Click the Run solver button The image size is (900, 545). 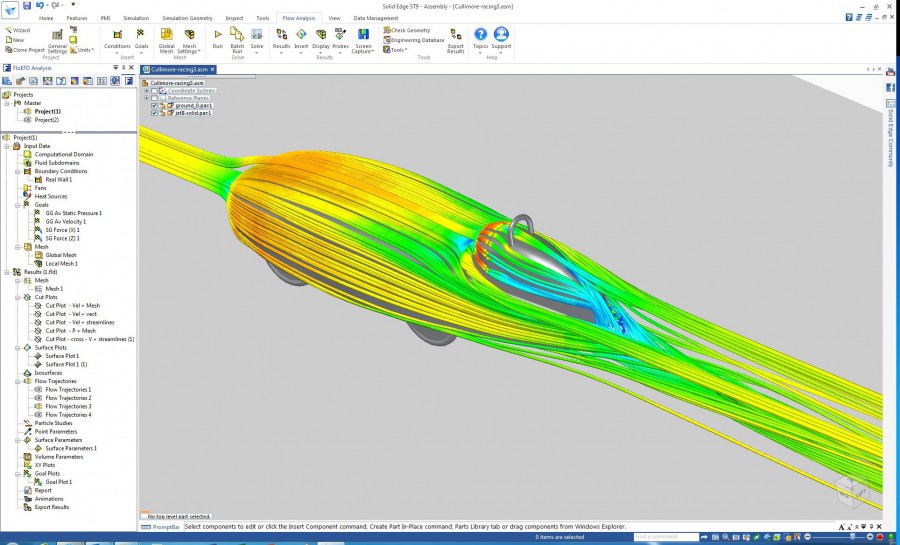218,39
